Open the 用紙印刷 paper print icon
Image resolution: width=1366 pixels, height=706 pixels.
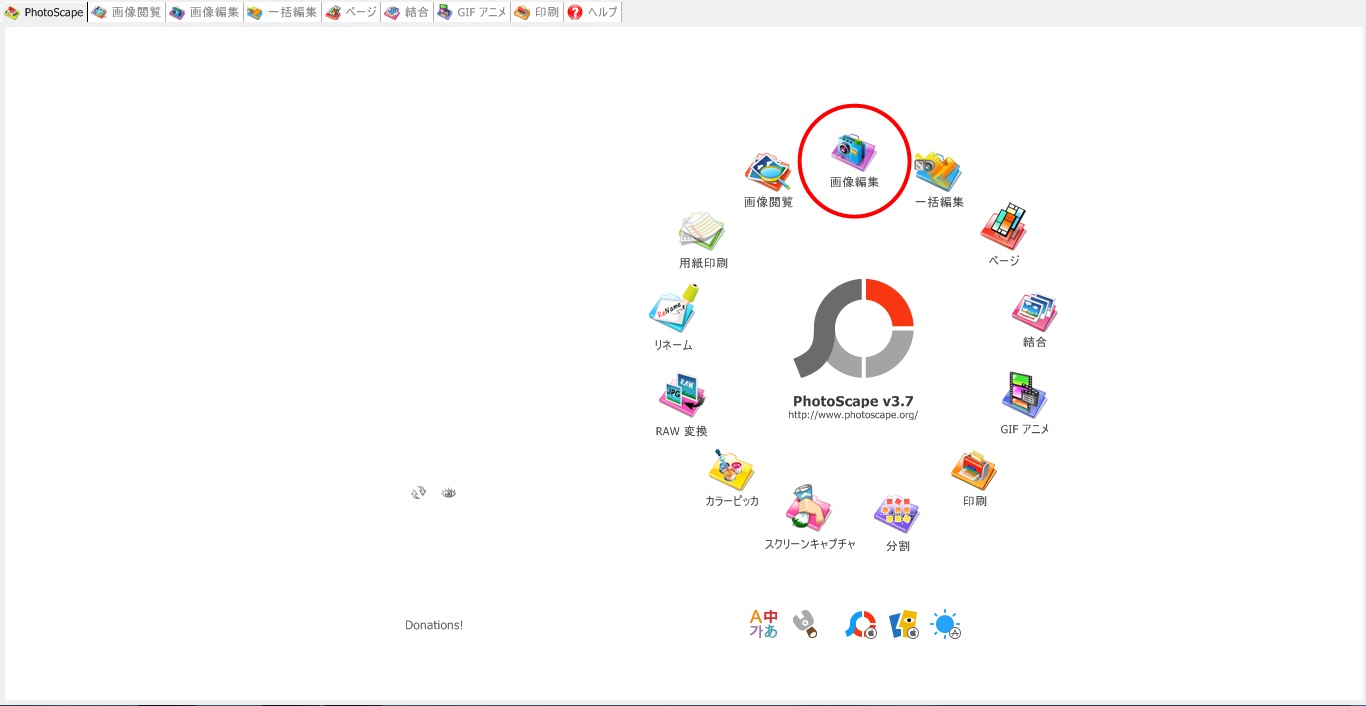pos(702,234)
